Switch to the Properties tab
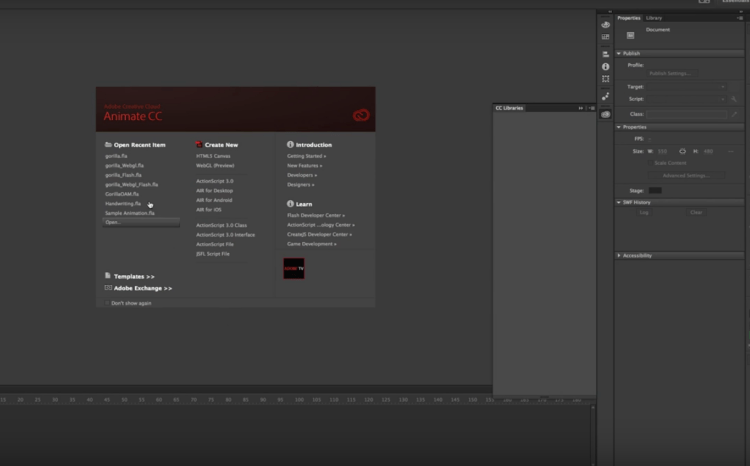This screenshot has width=750, height=466. click(629, 18)
